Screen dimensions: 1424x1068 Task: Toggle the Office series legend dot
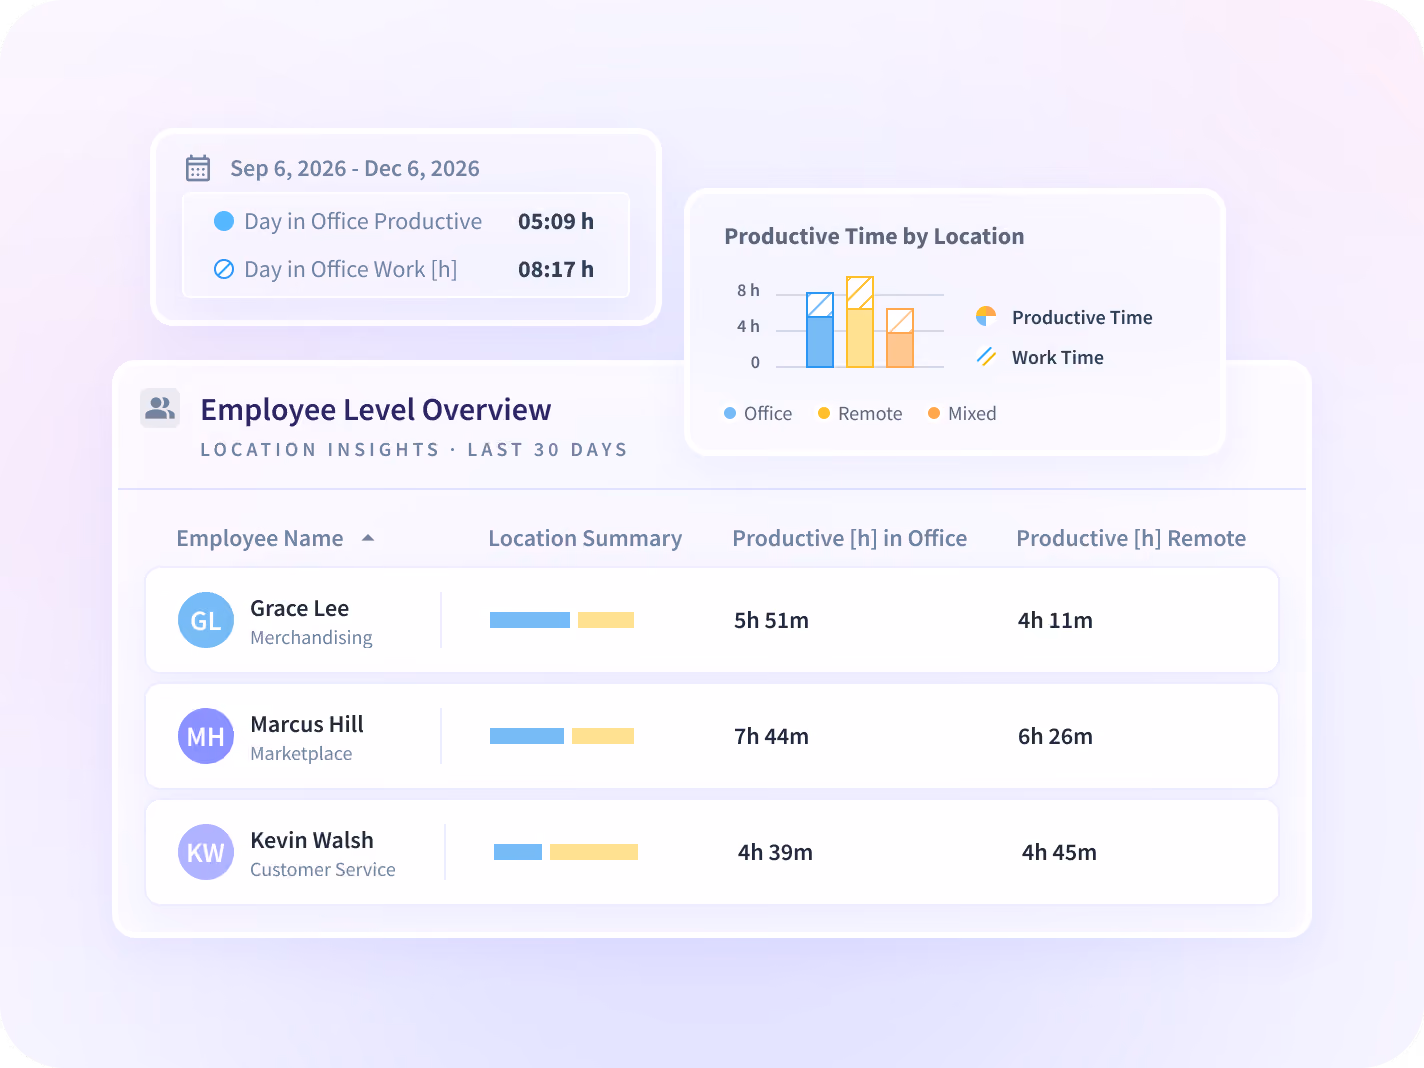pos(730,413)
